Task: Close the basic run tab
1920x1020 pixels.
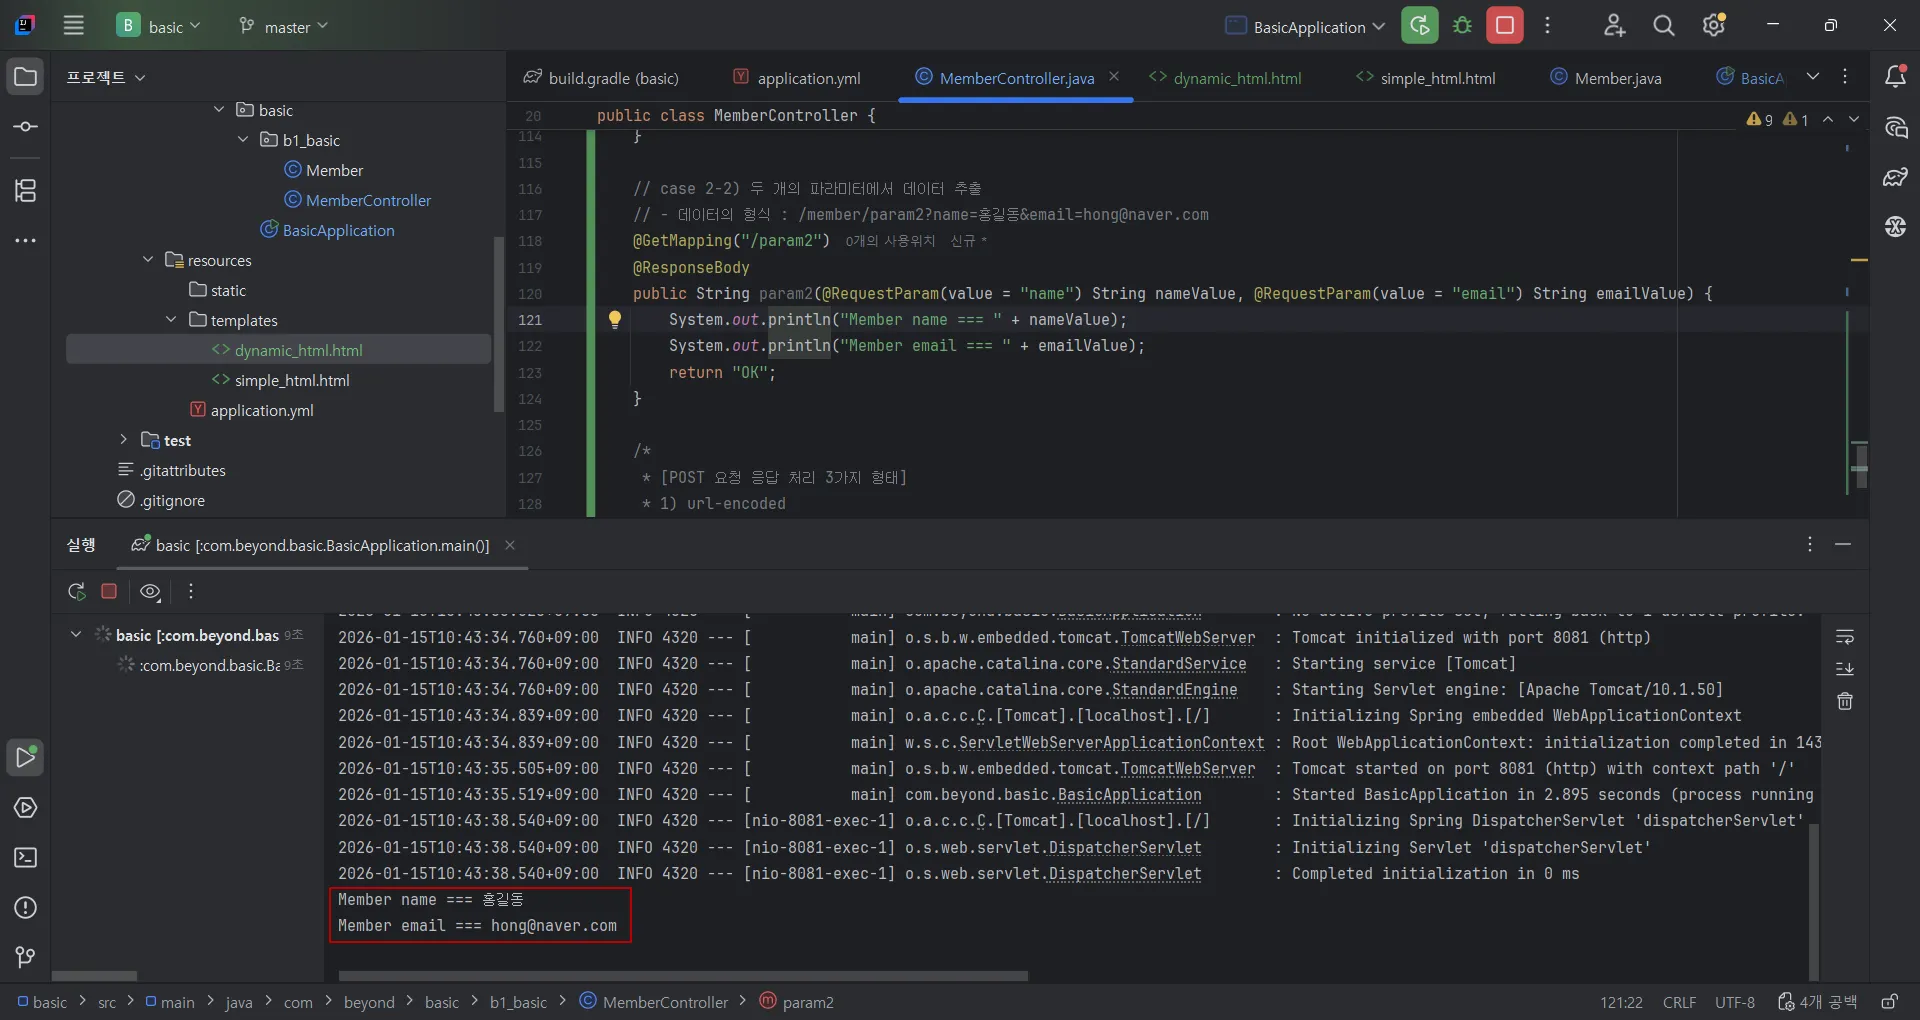Action: pyautogui.click(x=510, y=545)
